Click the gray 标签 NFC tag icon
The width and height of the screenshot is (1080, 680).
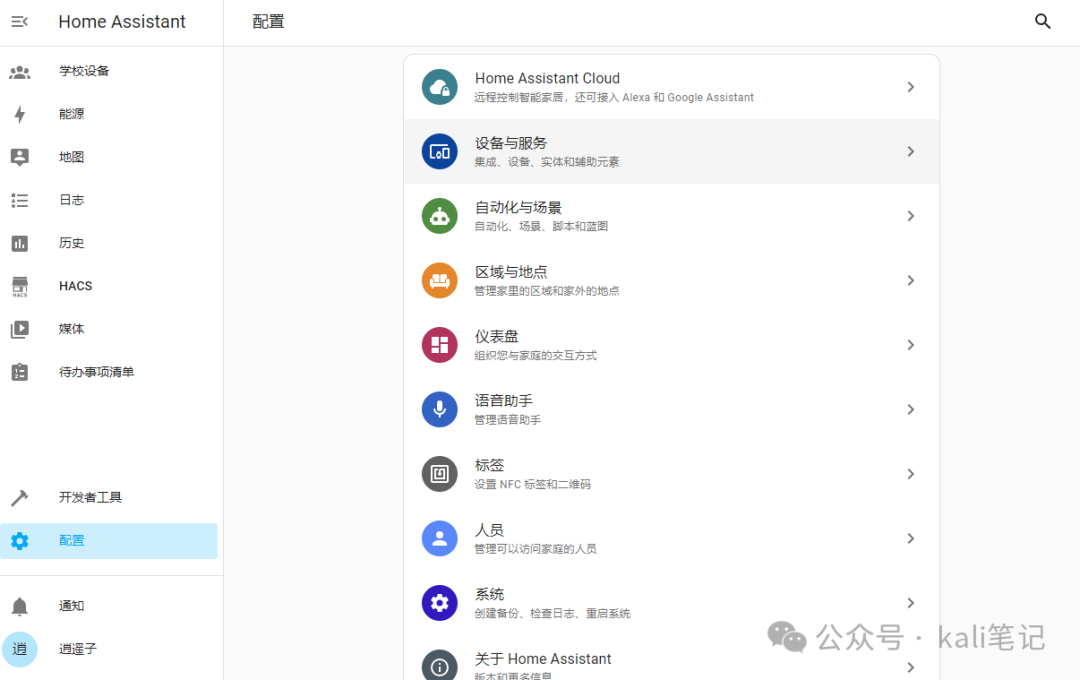(439, 474)
